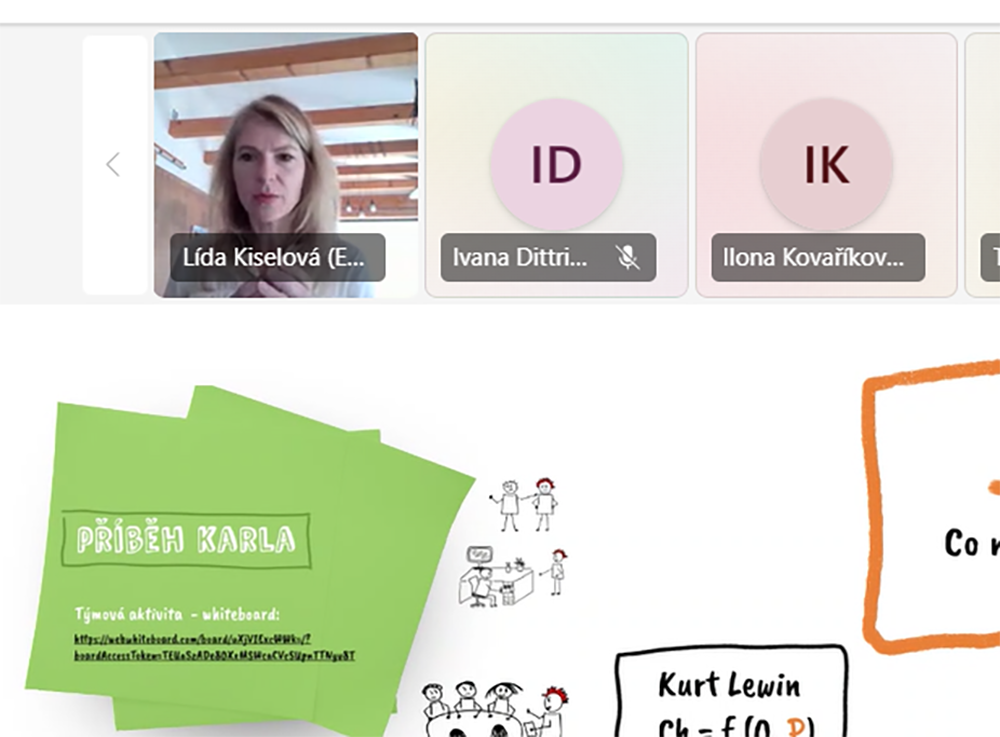Select the IK avatar circle
Screen dimensions: 1000x737
pyautogui.click(x=827, y=164)
